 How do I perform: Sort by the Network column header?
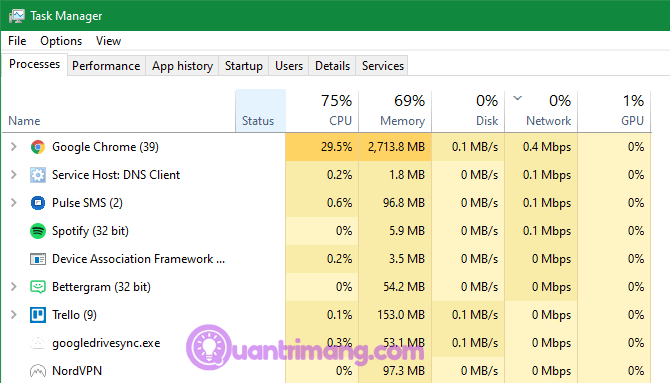(x=541, y=111)
